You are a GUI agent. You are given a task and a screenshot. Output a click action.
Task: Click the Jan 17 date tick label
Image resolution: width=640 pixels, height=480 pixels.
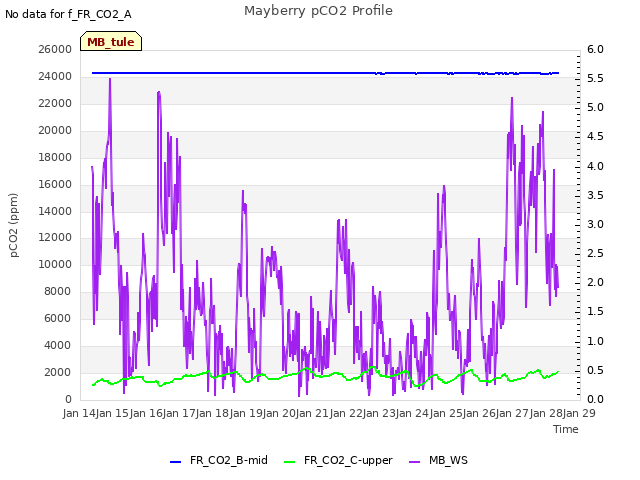179,413
